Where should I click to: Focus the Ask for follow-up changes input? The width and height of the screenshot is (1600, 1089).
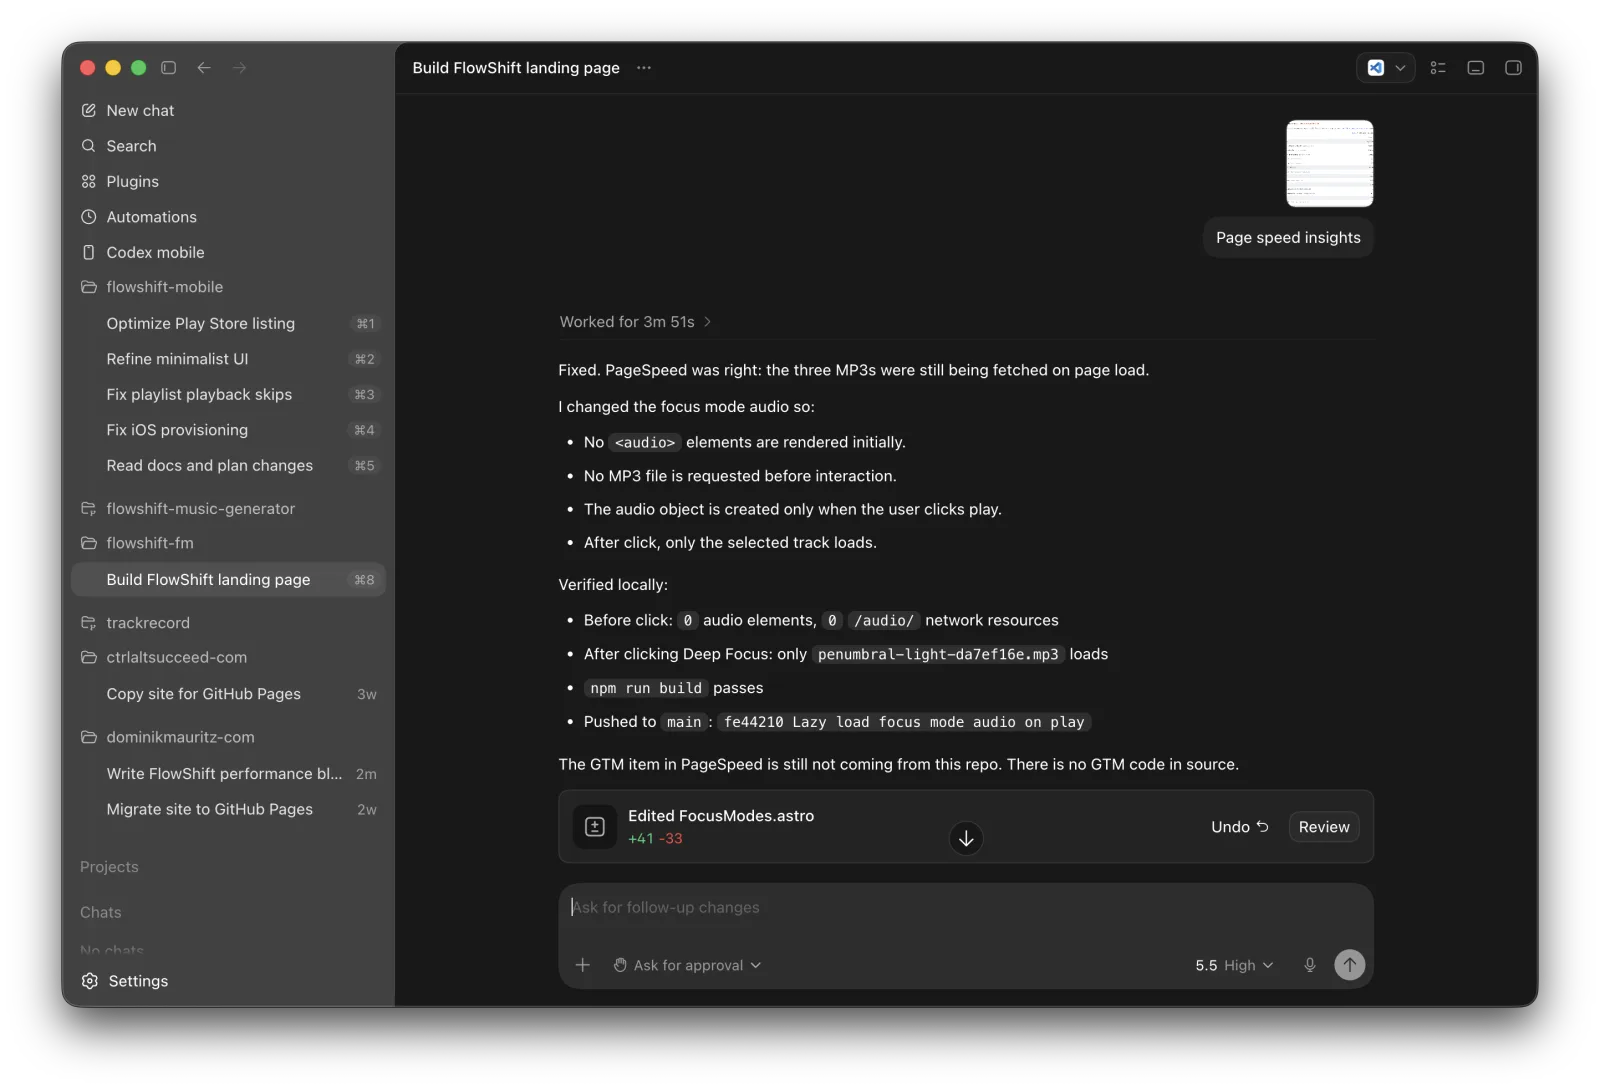click(966, 907)
